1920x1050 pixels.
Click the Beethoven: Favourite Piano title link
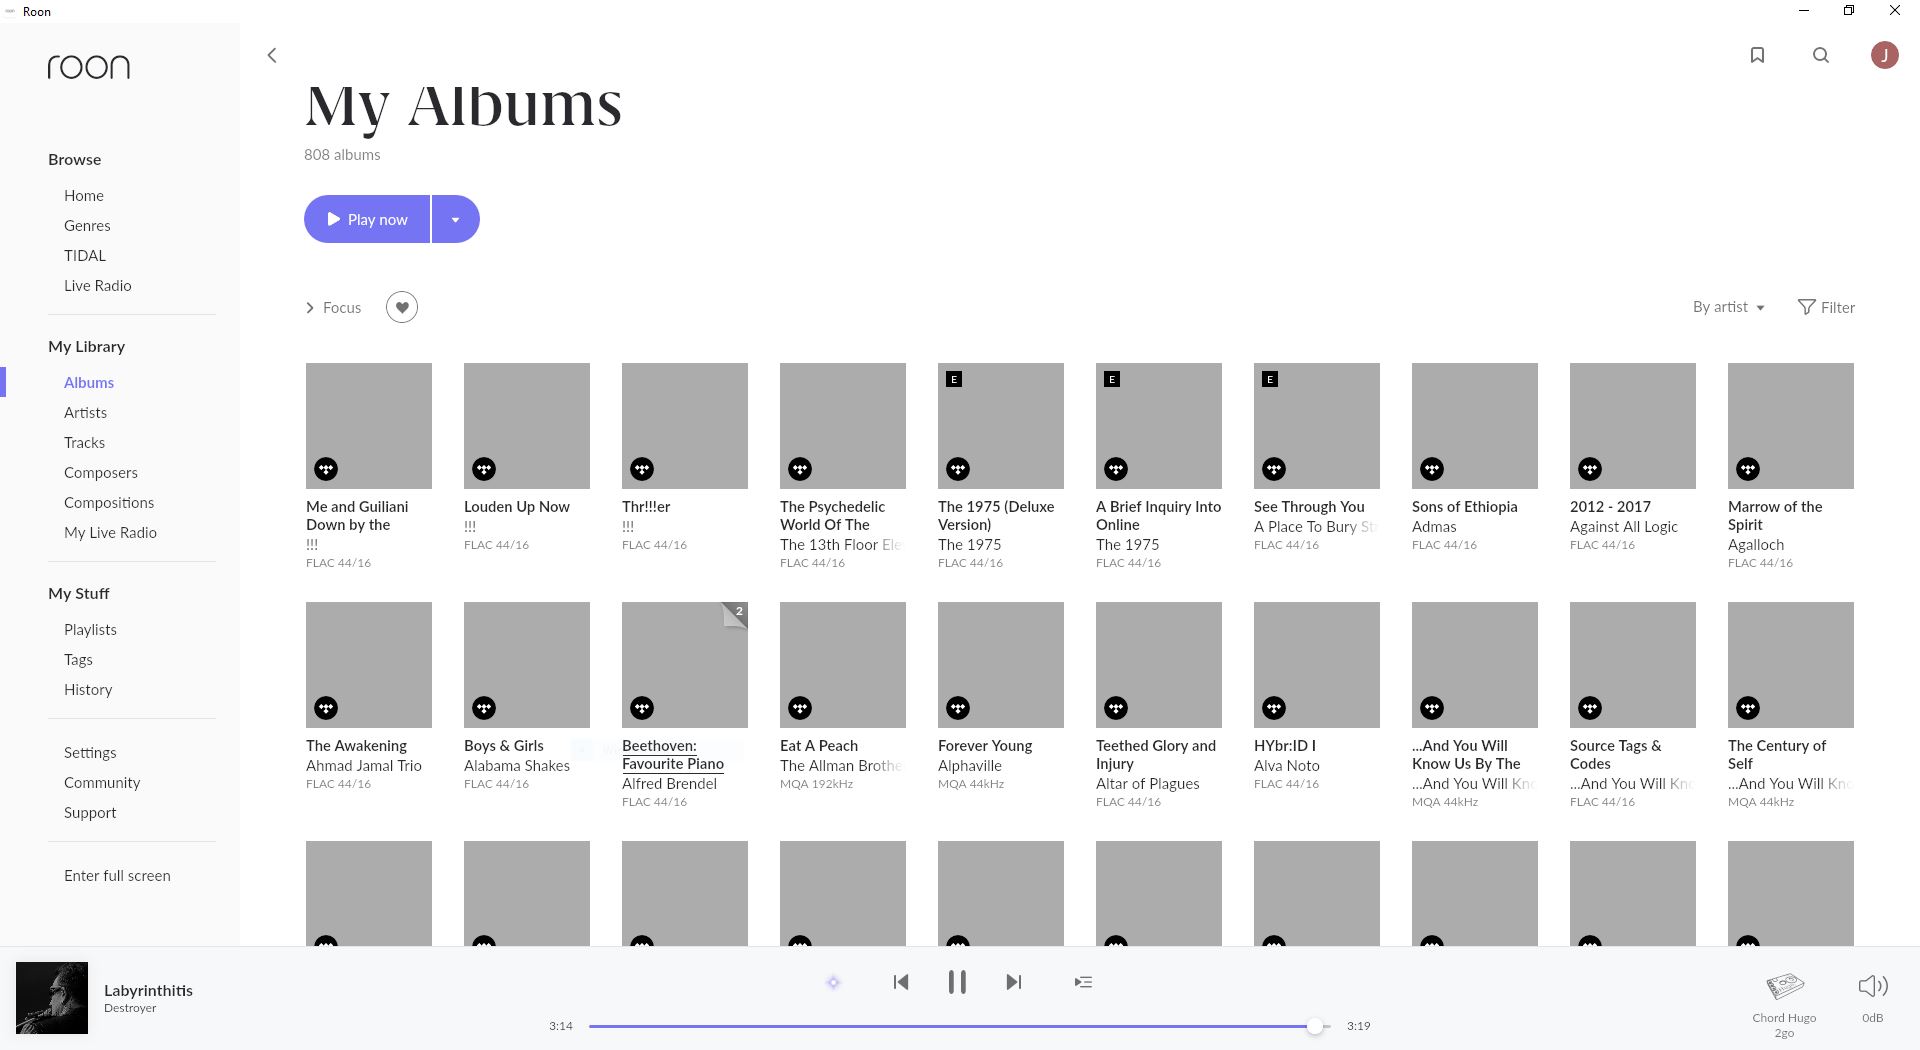point(673,755)
